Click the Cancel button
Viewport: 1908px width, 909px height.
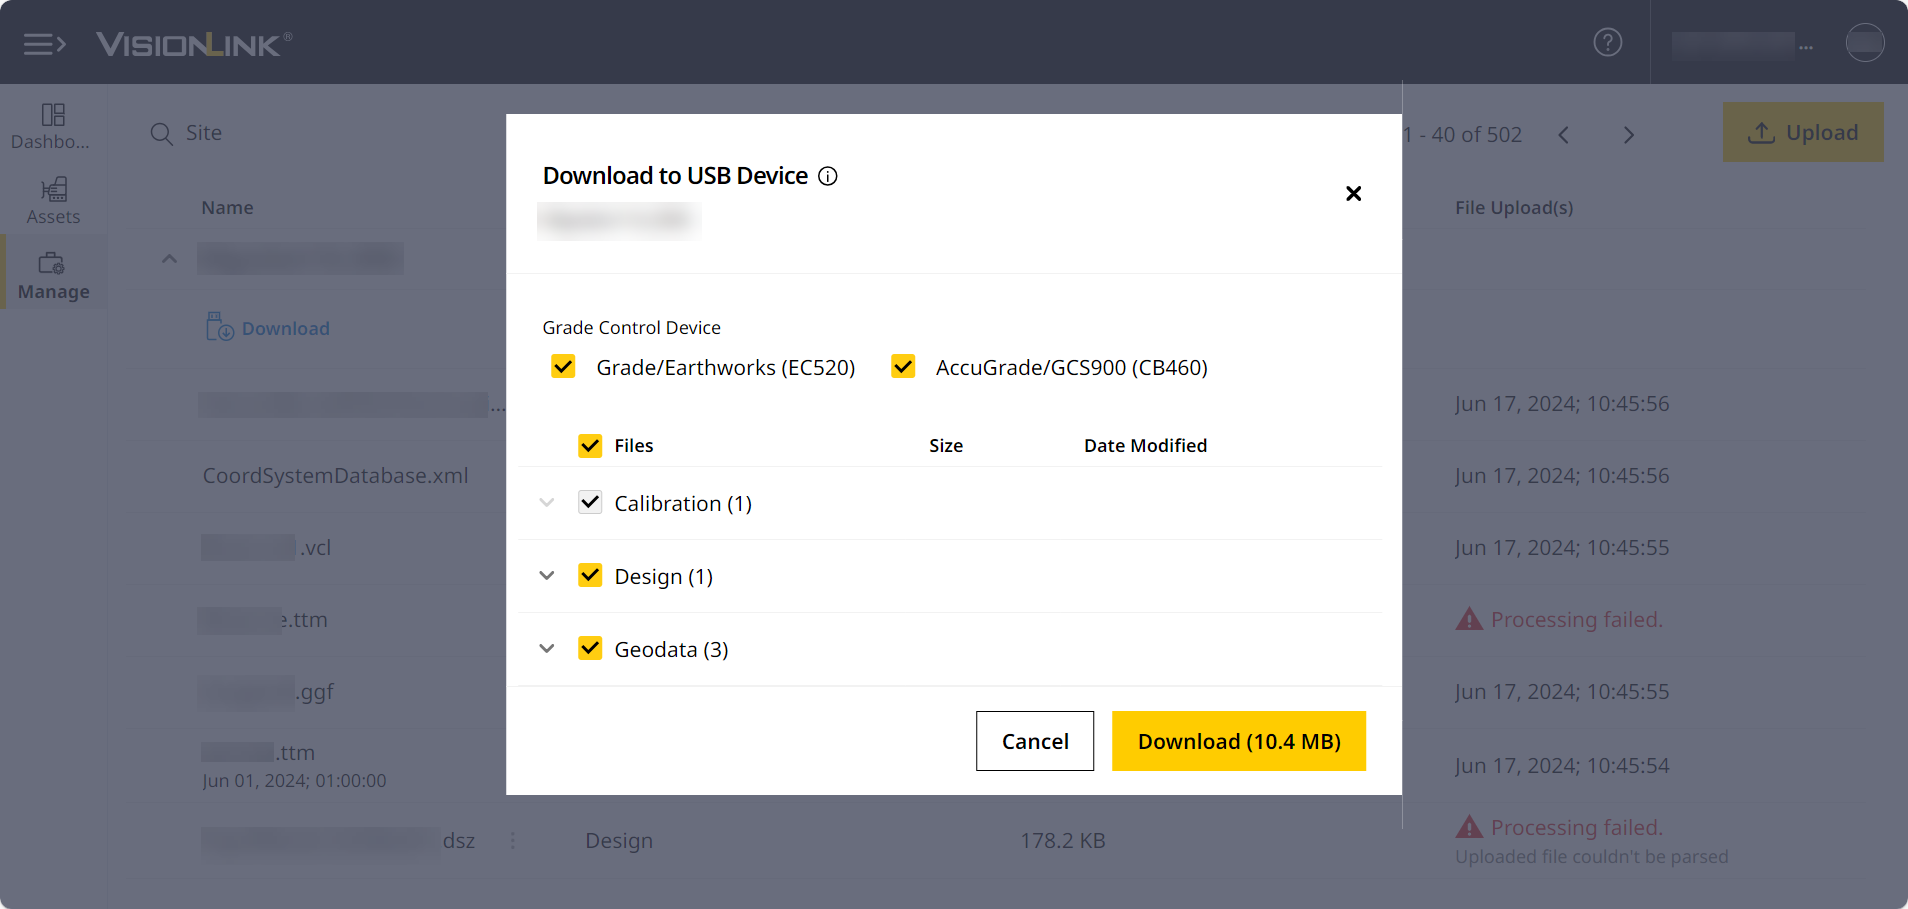1035,741
